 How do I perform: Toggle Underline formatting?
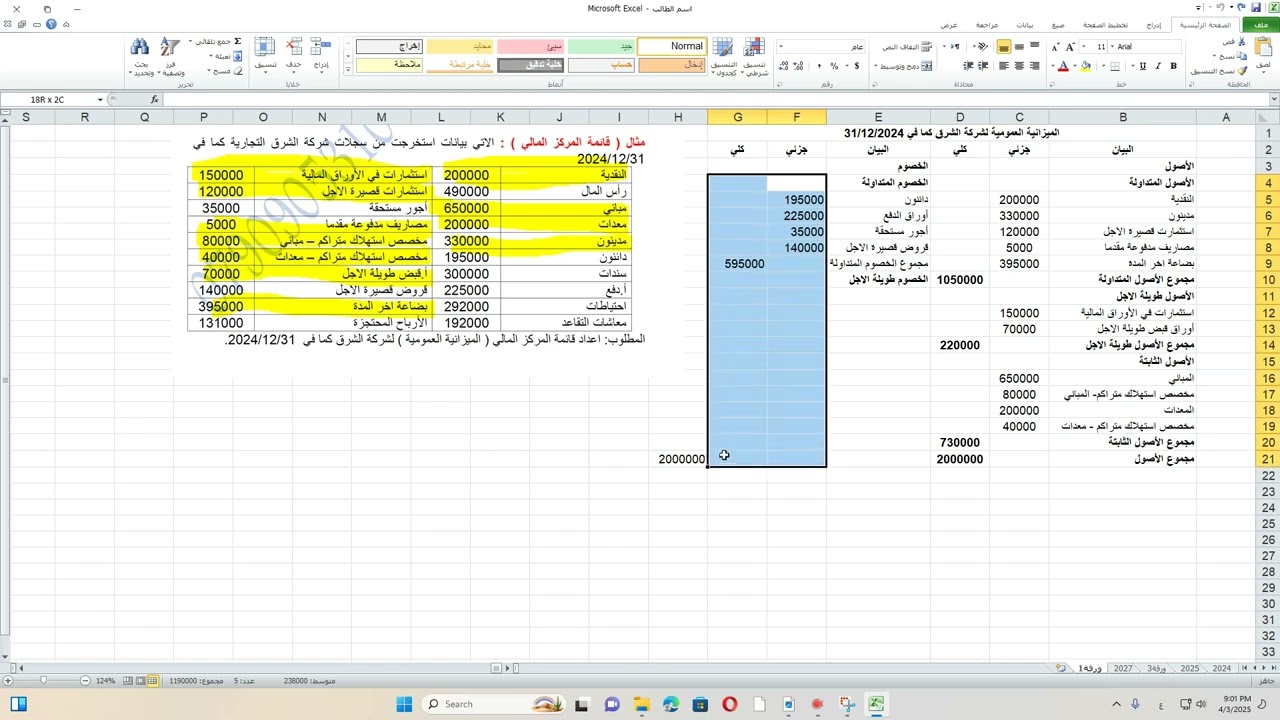click(1143, 66)
